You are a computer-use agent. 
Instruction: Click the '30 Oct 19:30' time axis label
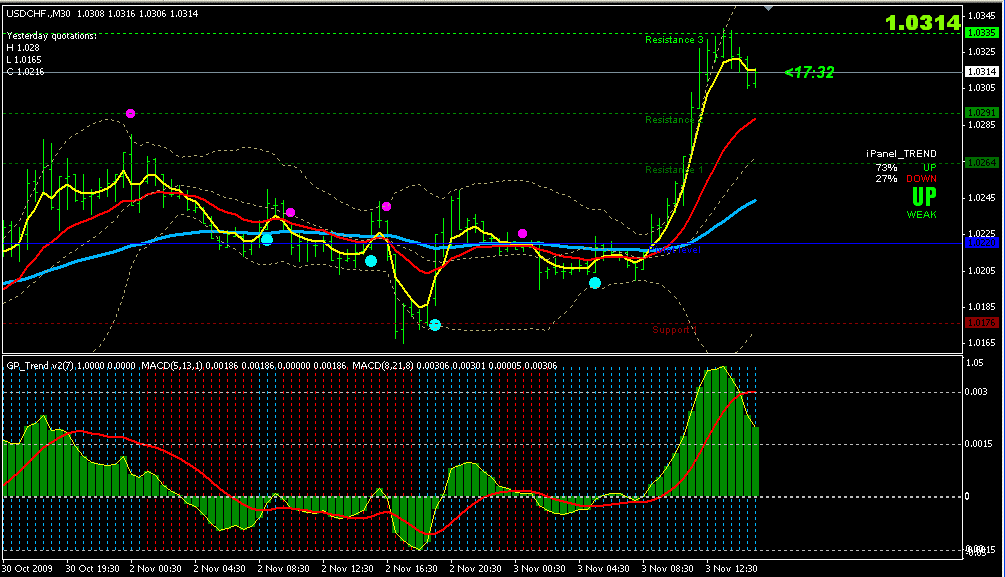pyautogui.click(x=92, y=569)
